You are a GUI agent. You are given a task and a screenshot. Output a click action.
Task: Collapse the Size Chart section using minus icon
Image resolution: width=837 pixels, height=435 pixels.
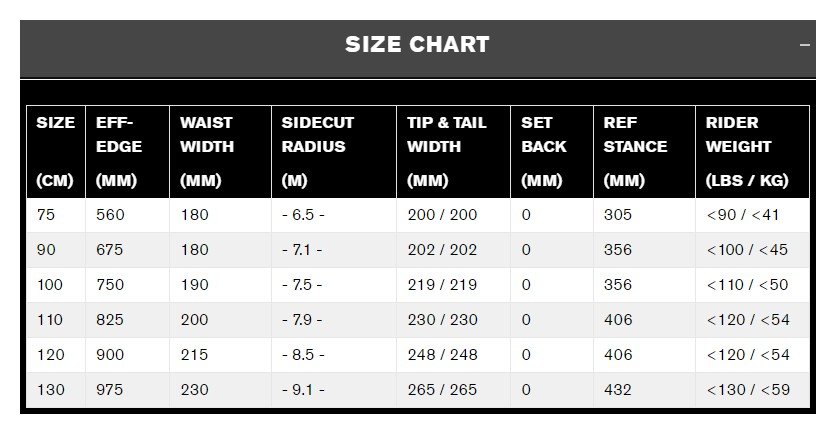[x=804, y=45]
